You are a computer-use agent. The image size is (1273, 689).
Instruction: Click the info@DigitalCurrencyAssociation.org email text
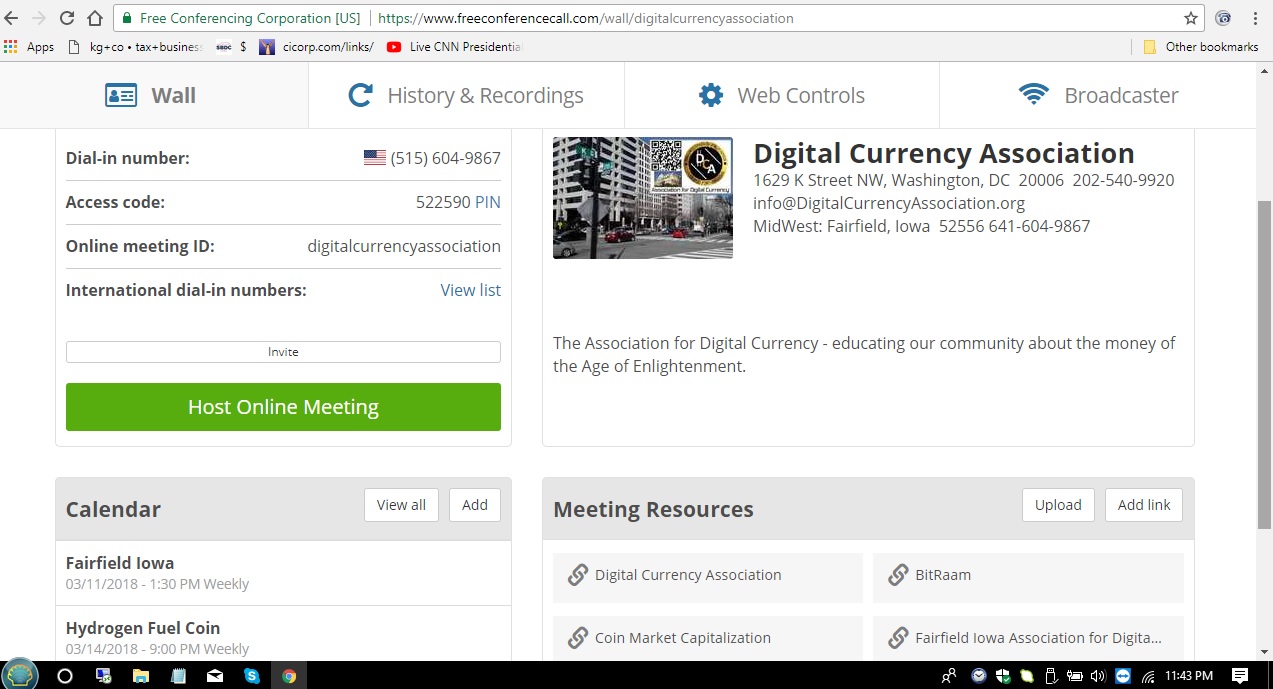tap(889, 203)
